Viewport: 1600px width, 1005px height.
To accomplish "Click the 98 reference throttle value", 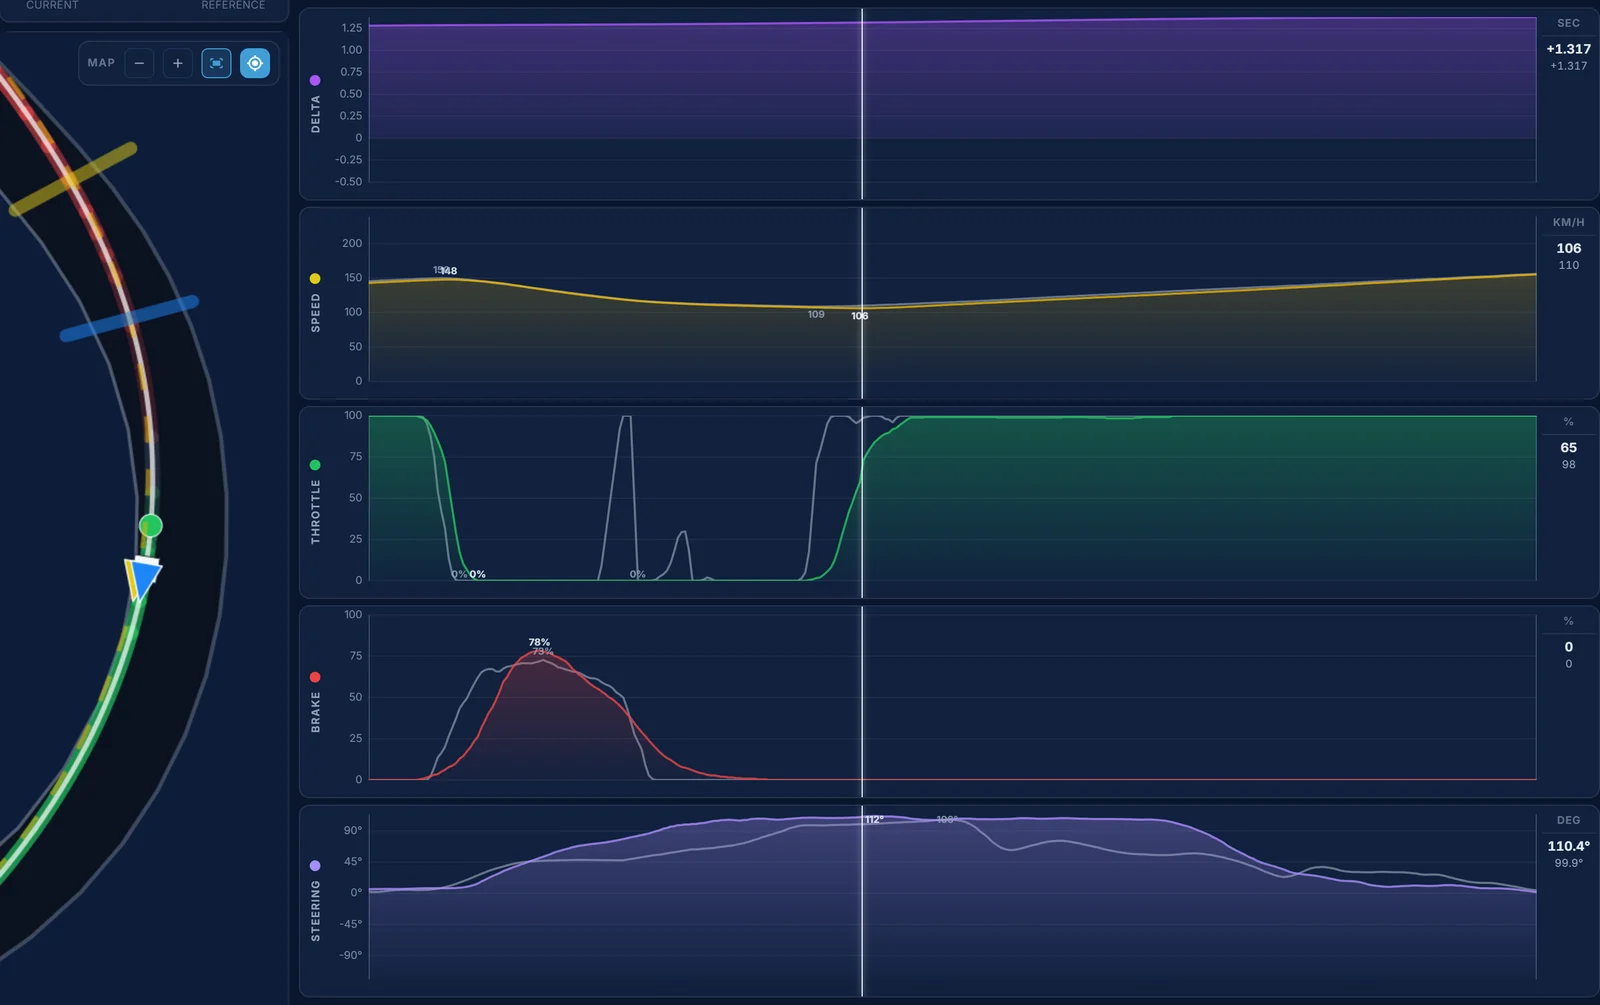I will (1568, 464).
